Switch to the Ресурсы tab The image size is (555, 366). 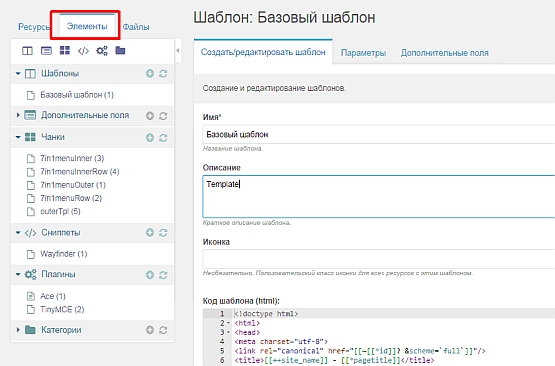(x=34, y=27)
